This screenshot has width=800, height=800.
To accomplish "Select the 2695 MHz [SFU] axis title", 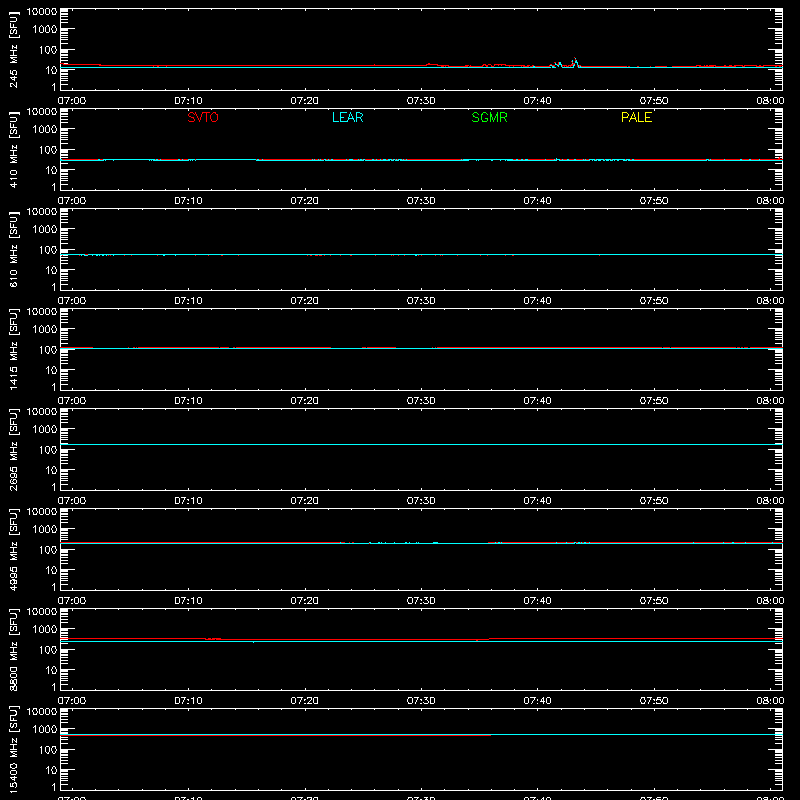I will [13, 449].
